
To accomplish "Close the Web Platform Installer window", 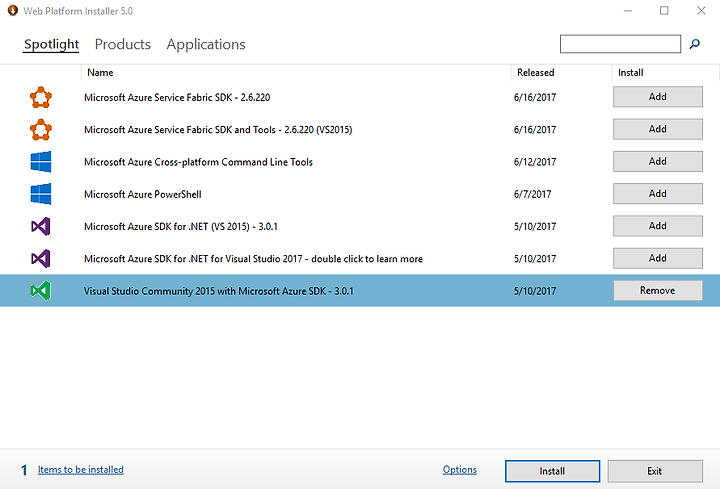I will [x=701, y=11].
